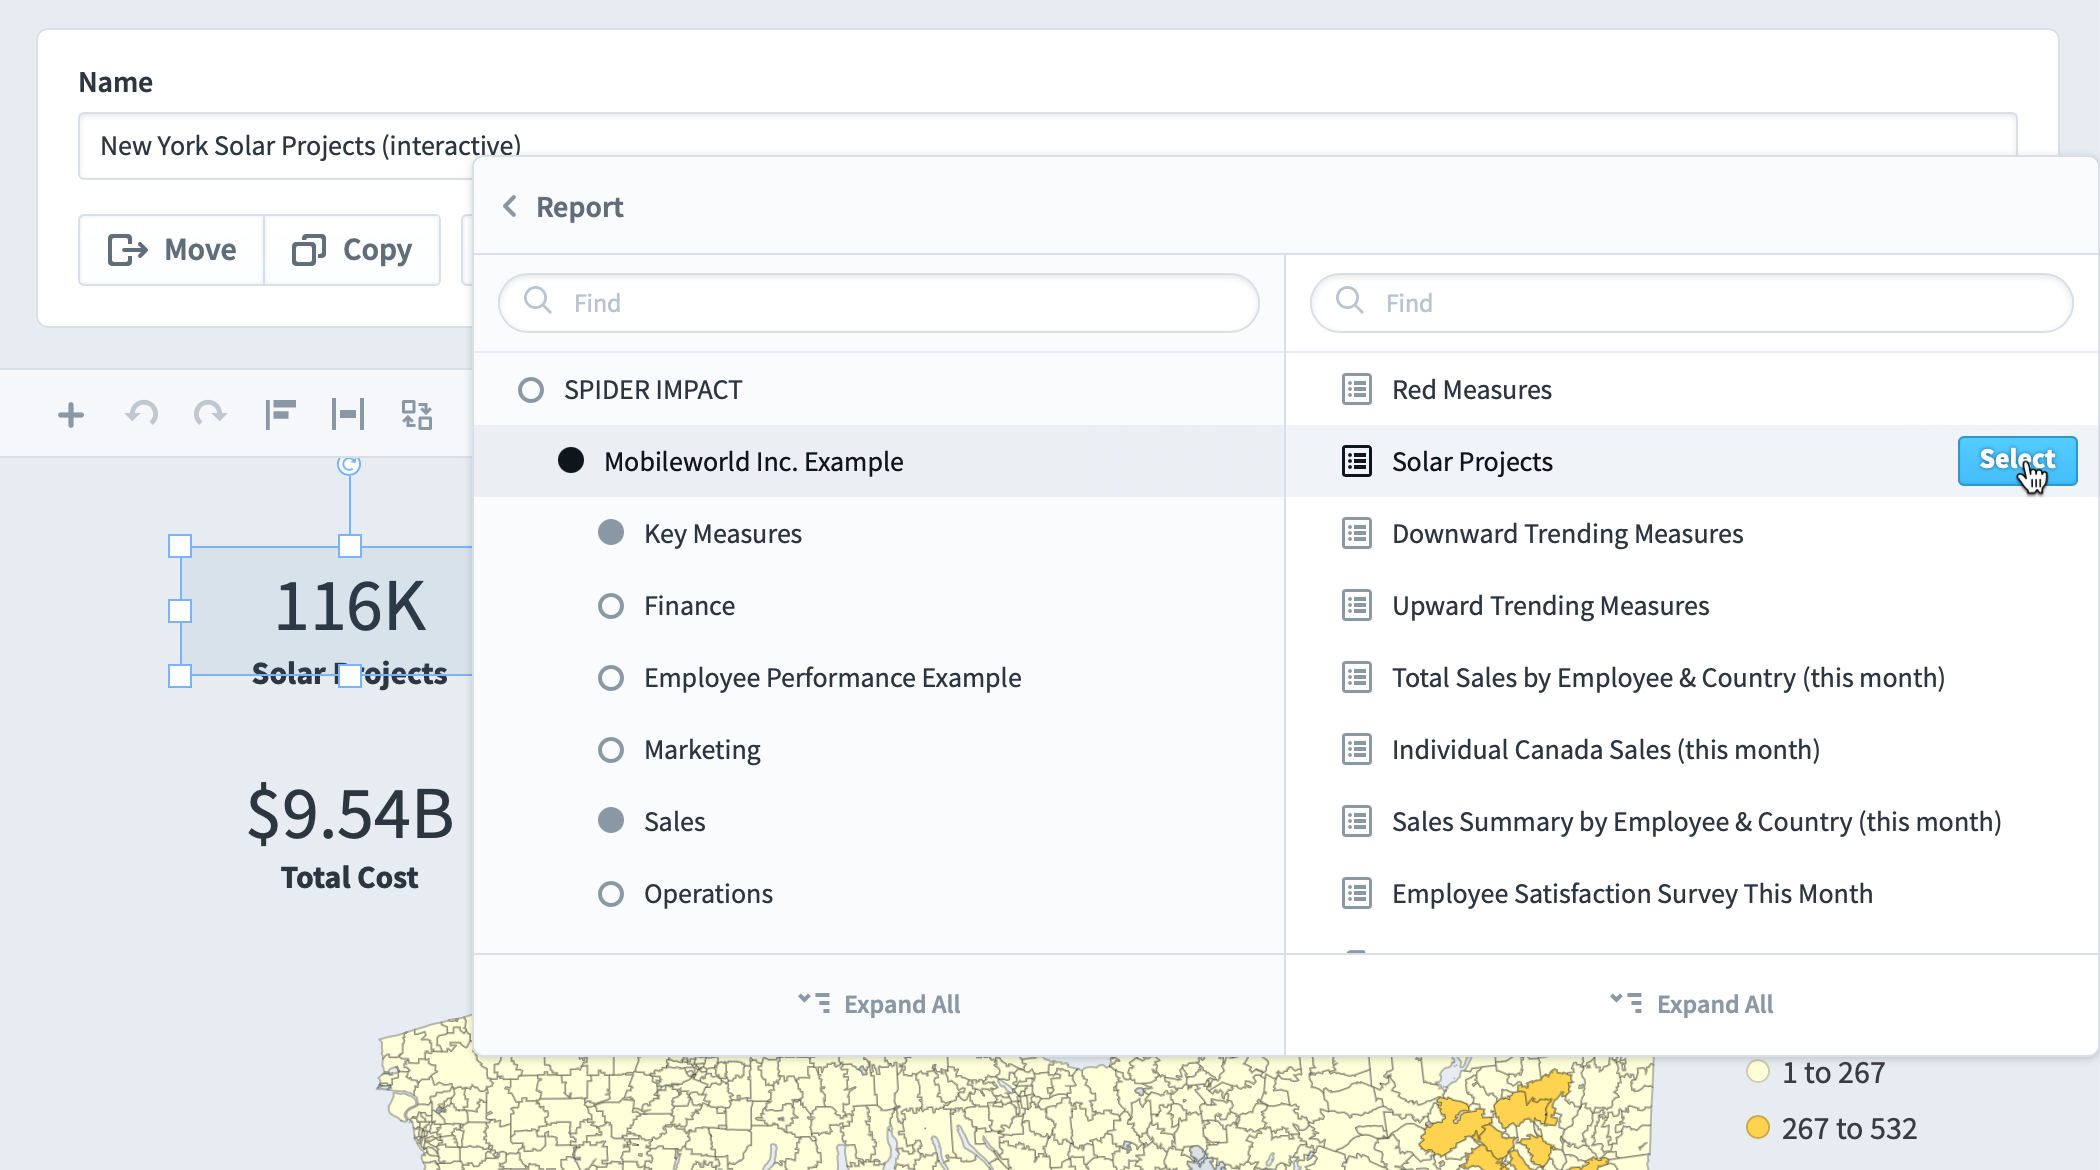Click the Move button
Viewport: 2100px width, 1170px height.
tap(172, 250)
